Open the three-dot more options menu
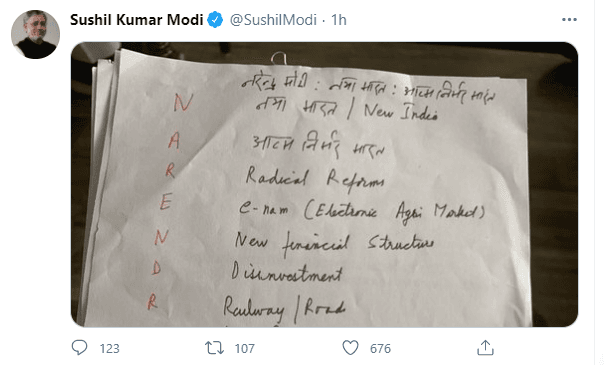The width and height of the screenshot is (604, 365). pyautogui.click(x=569, y=20)
